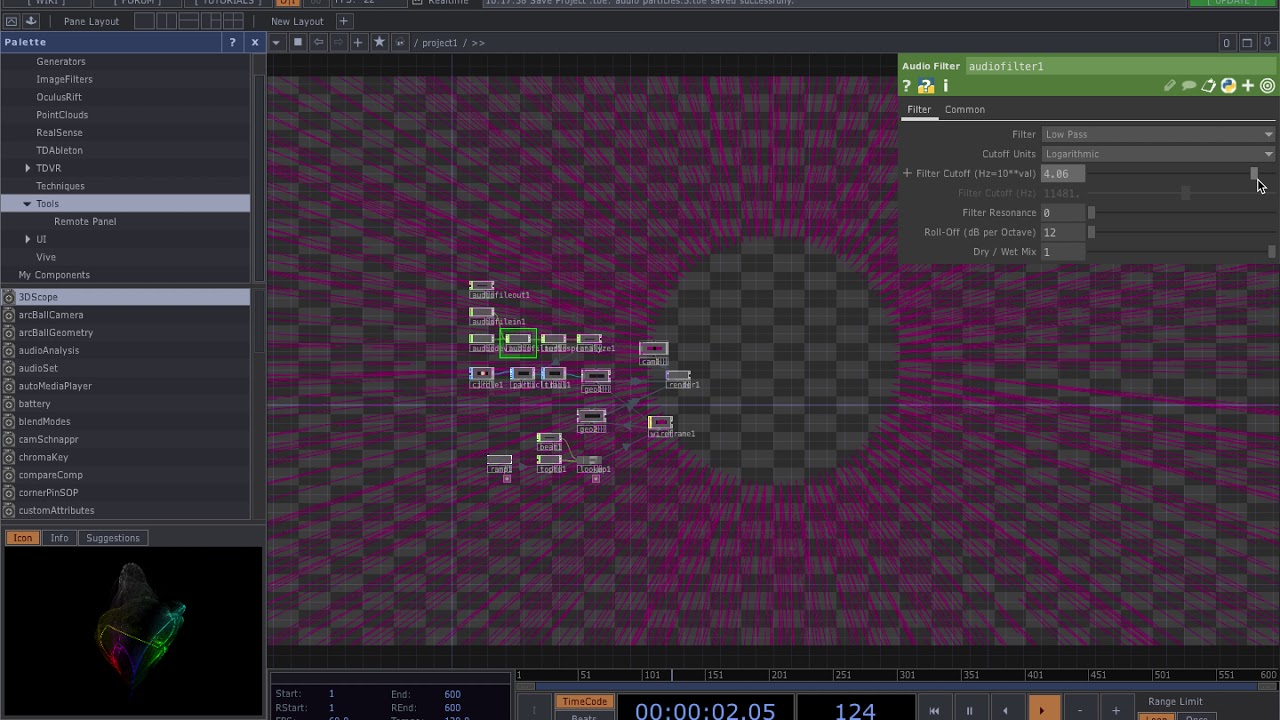Open Python help icon in parameter header
Viewport: 1280px width, 720px height.
pos(926,87)
